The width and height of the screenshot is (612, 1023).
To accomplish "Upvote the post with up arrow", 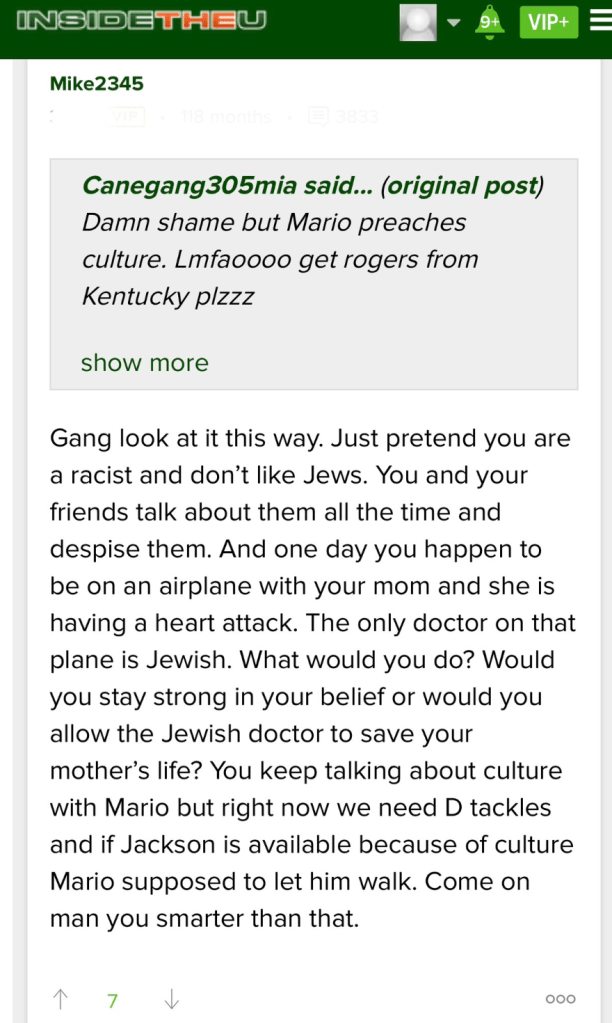I will point(61,999).
